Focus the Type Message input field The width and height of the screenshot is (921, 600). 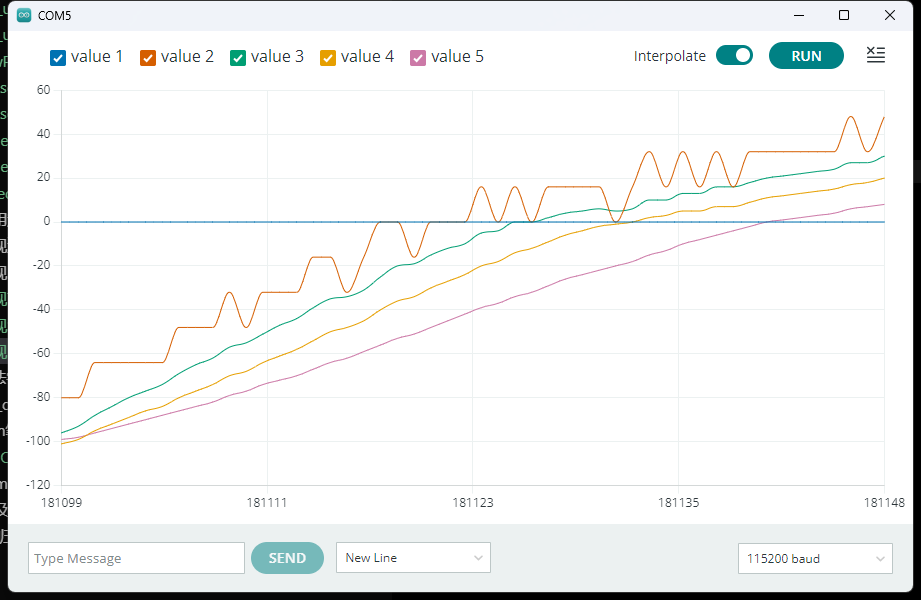(136, 559)
